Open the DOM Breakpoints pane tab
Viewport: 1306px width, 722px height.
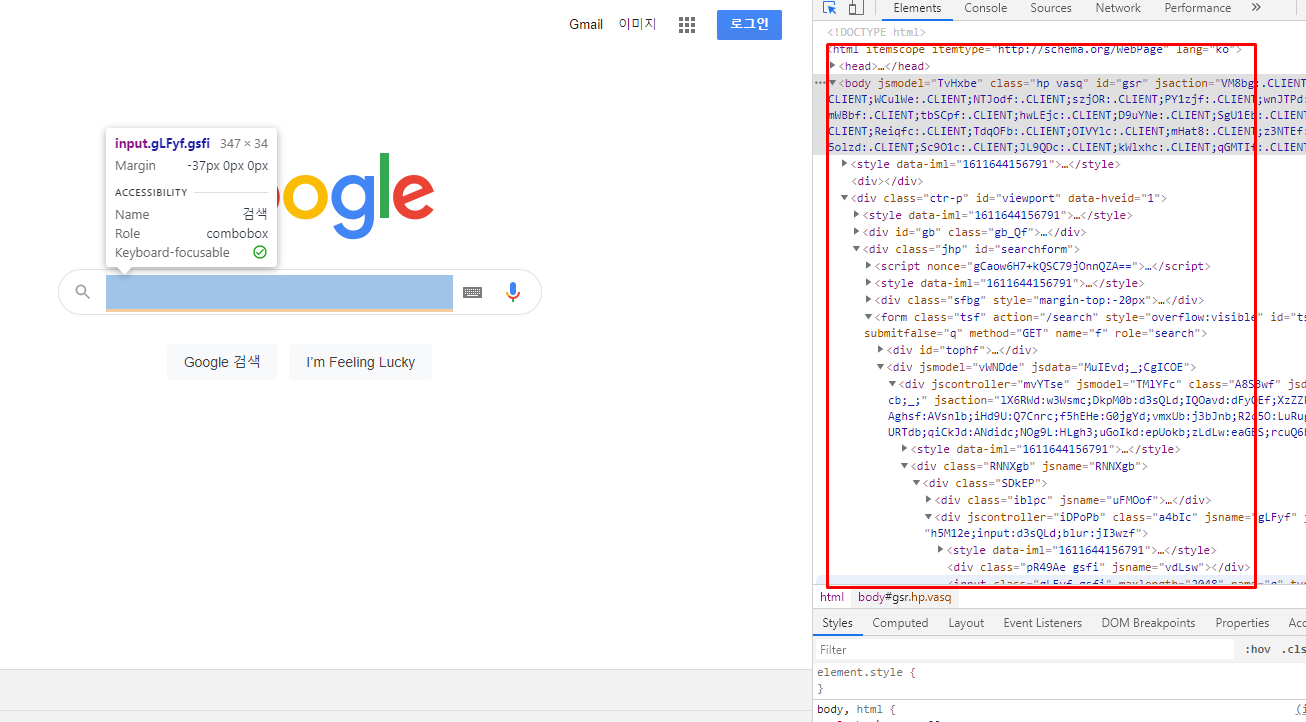pos(1148,622)
